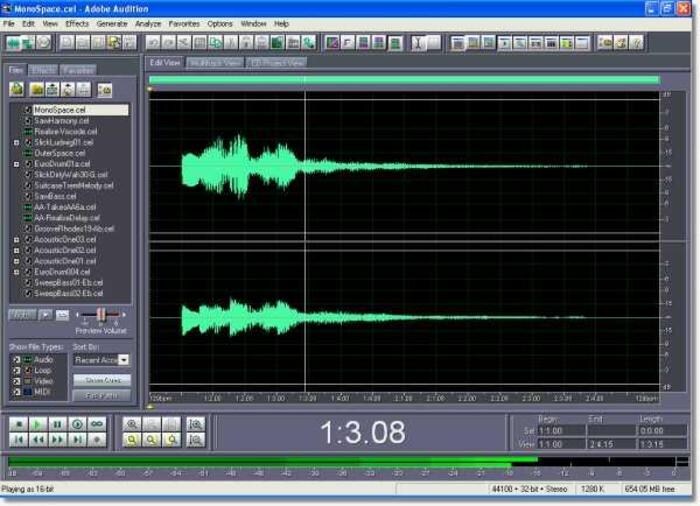Open the File menu
This screenshot has height=506, width=700.
tap(8, 24)
